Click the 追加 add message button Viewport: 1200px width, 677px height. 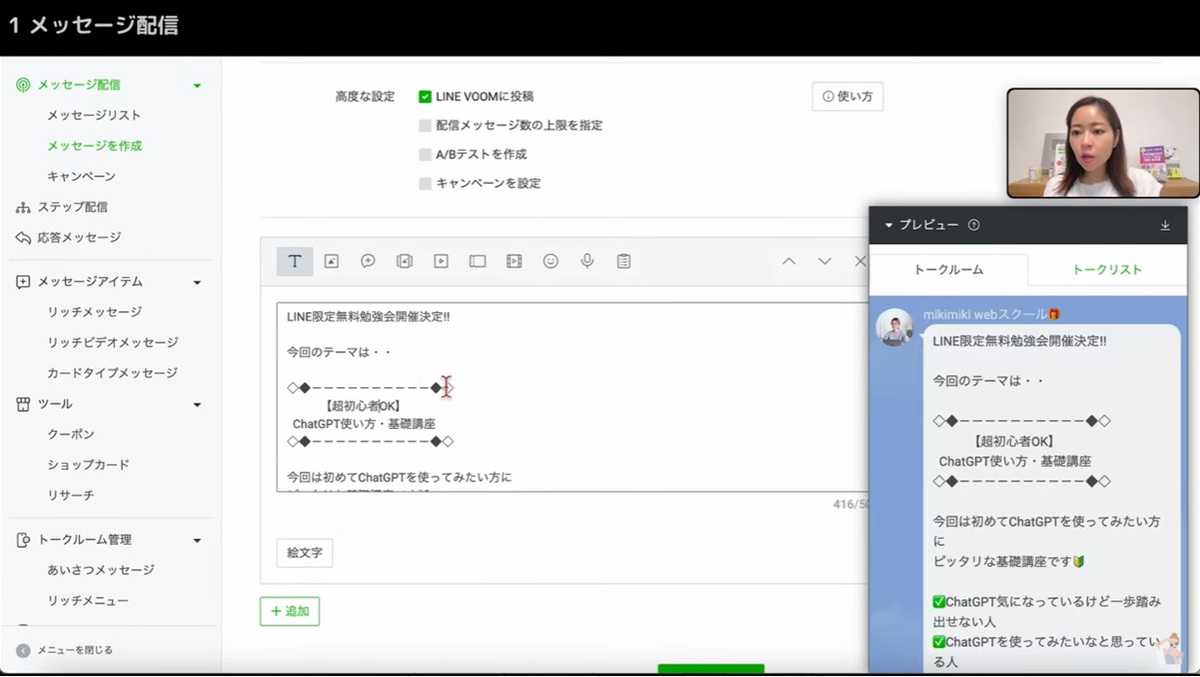point(289,611)
